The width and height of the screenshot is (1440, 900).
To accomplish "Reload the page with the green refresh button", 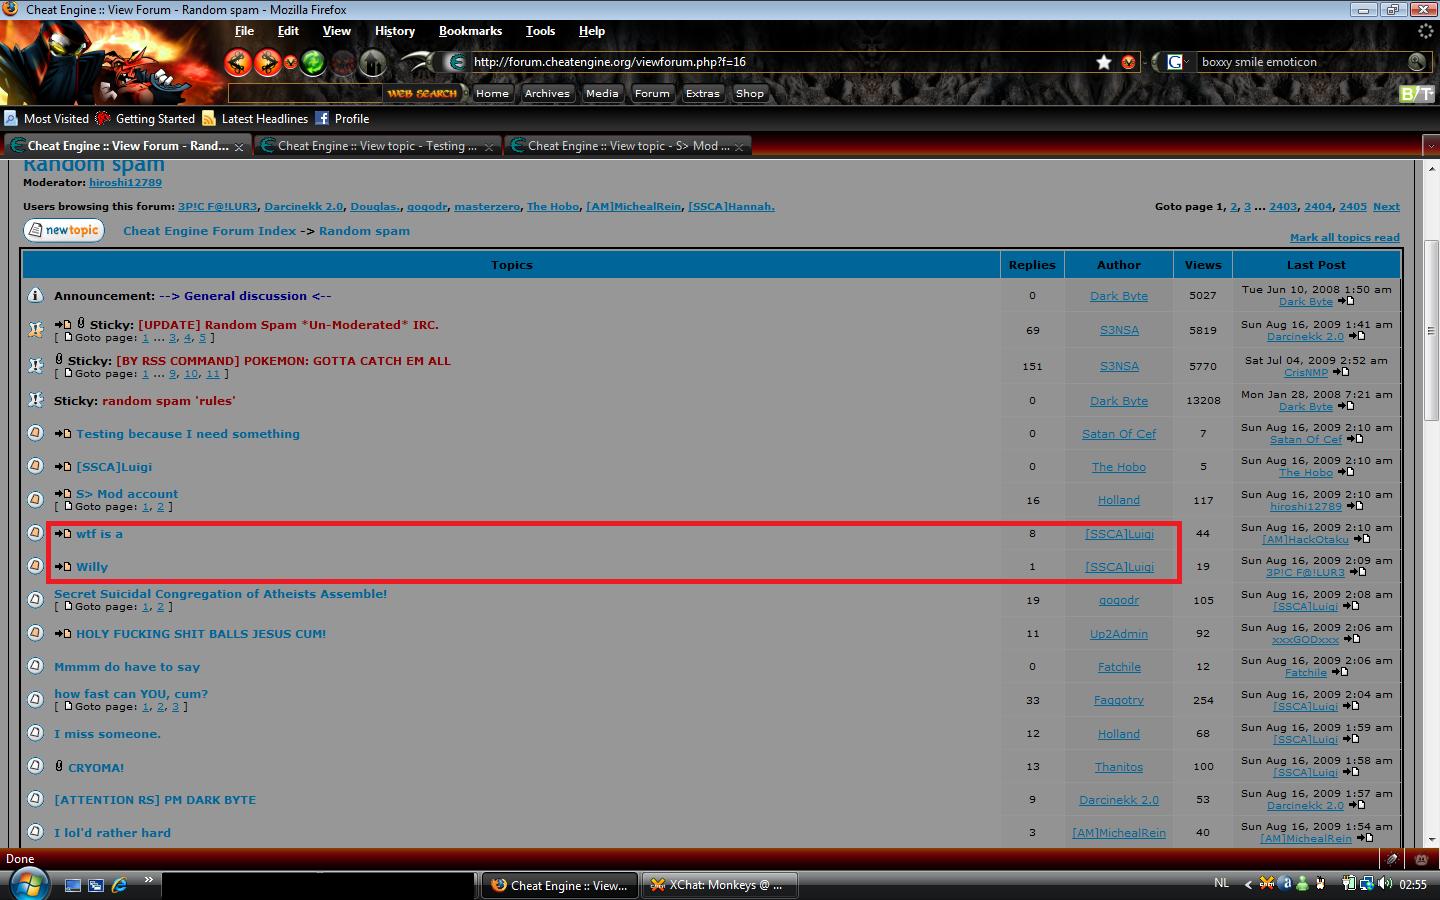I will pos(312,62).
